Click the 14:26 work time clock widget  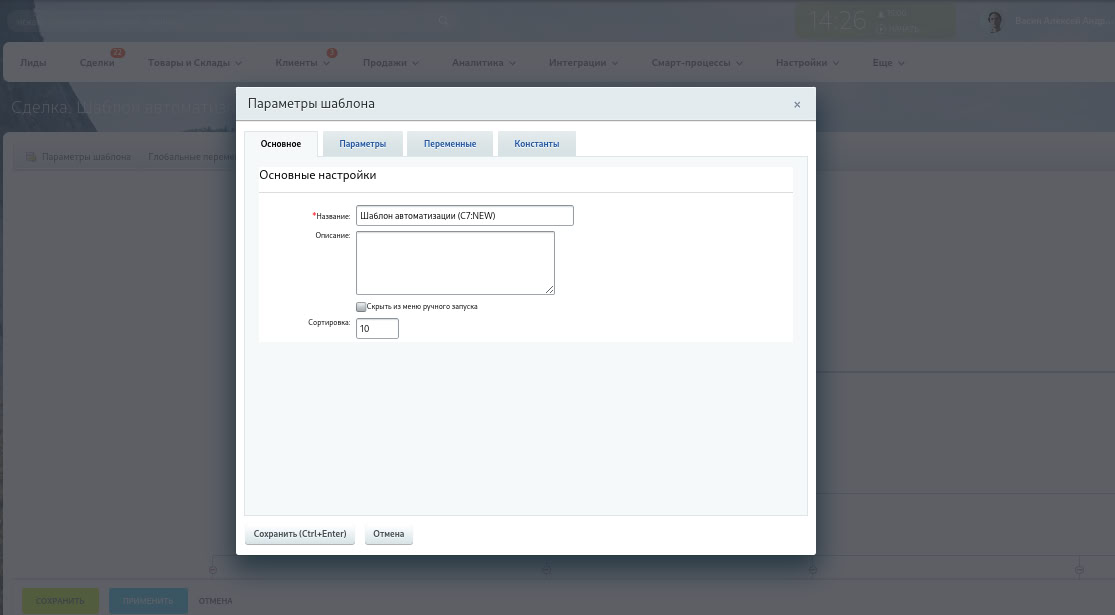(875, 21)
